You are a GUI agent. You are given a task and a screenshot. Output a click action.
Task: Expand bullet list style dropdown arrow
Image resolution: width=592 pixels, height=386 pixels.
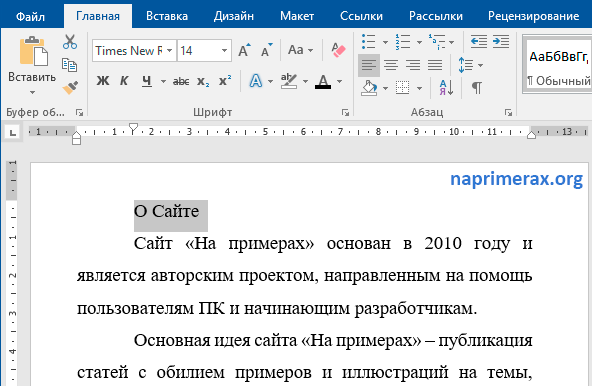click(385, 42)
